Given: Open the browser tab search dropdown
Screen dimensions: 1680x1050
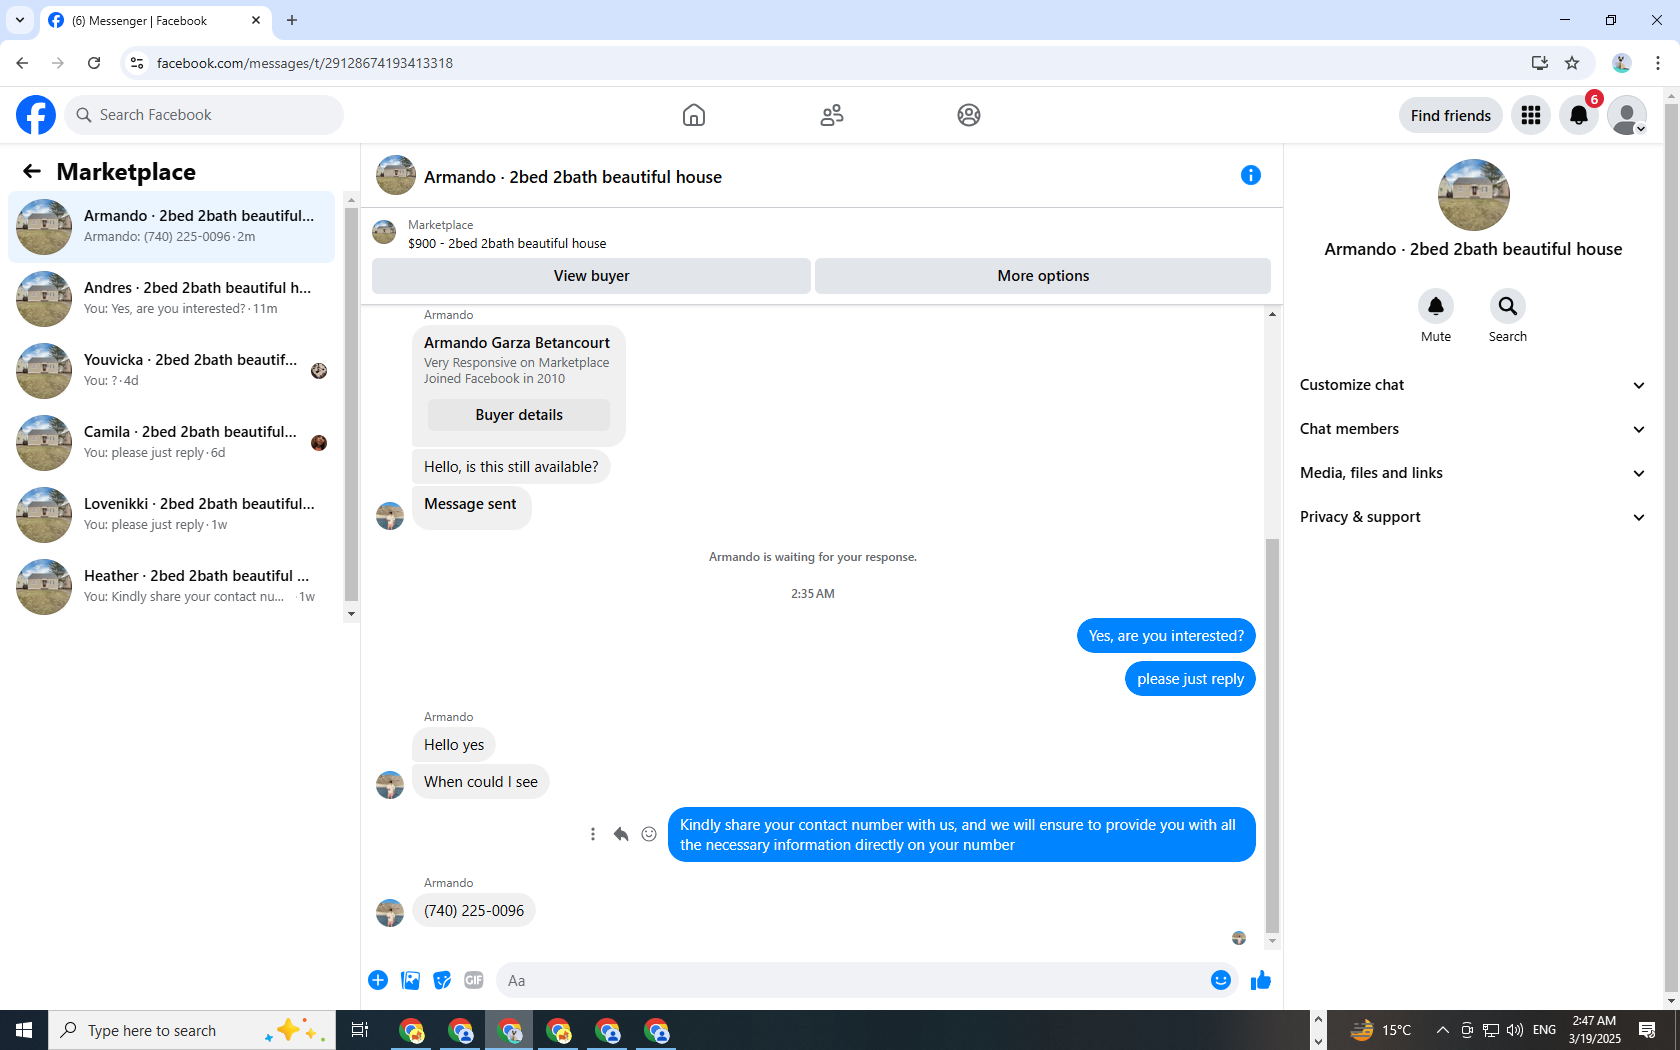Looking at the screenshot, I should 20,20.
